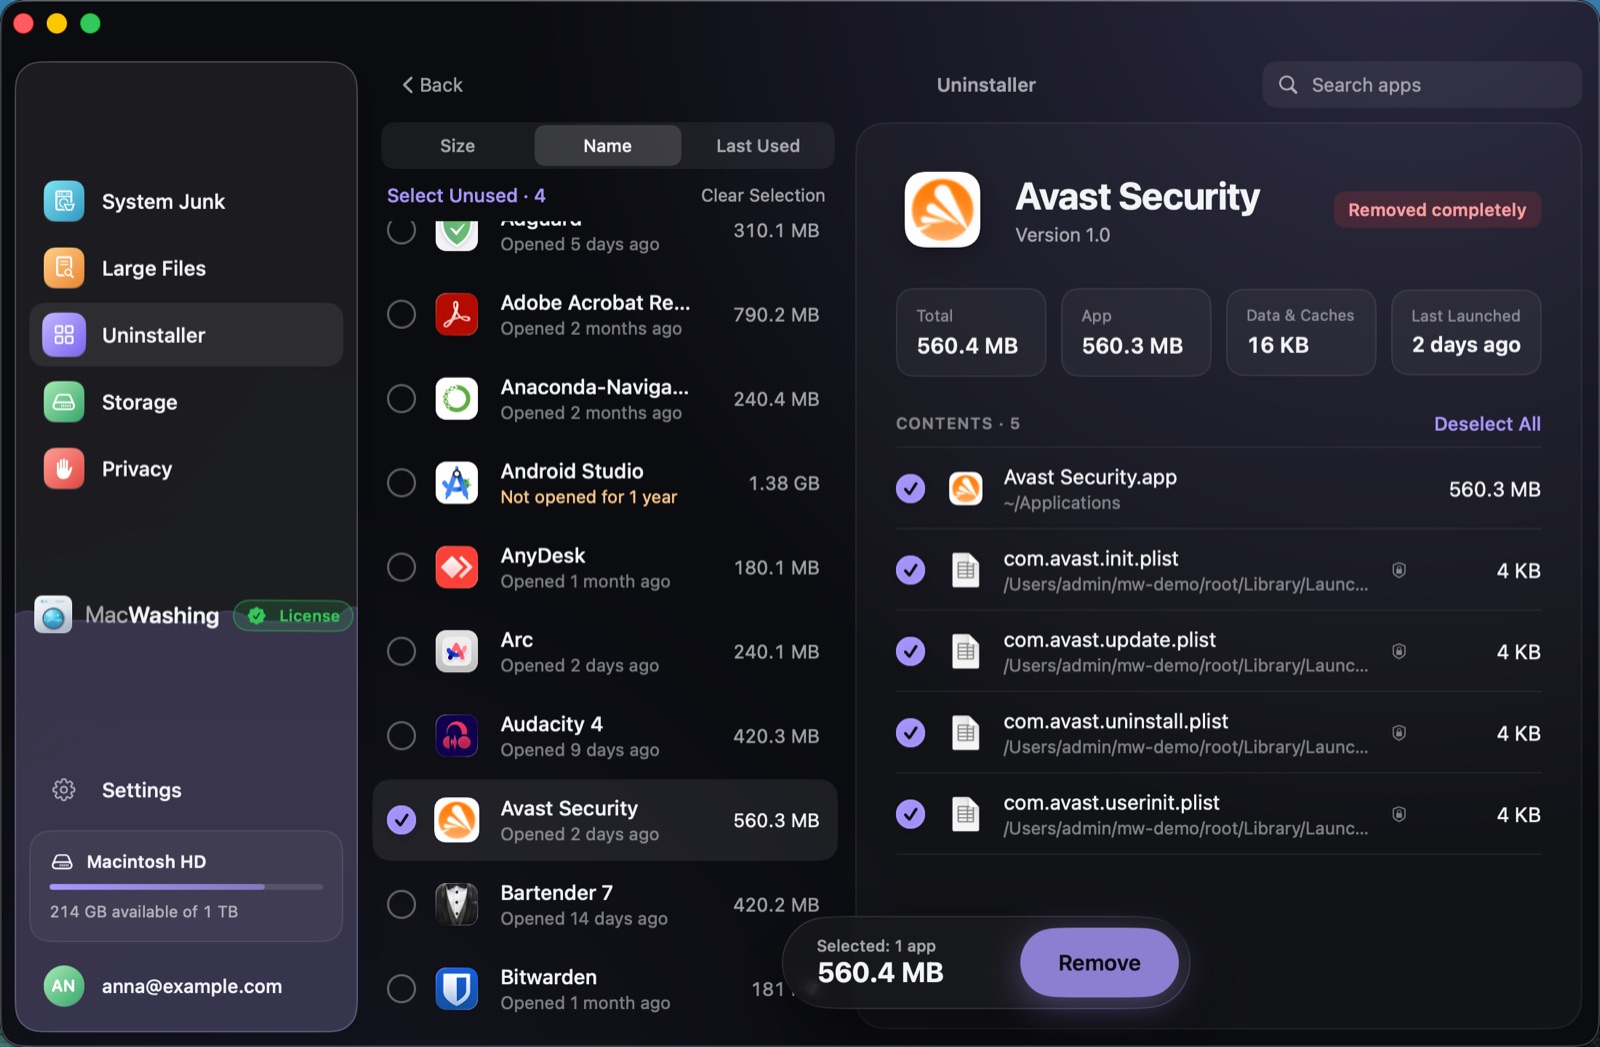The height and width of the screenshot is (1047, 1600).
Task: Click the green License badge
Action: (294, 616)
